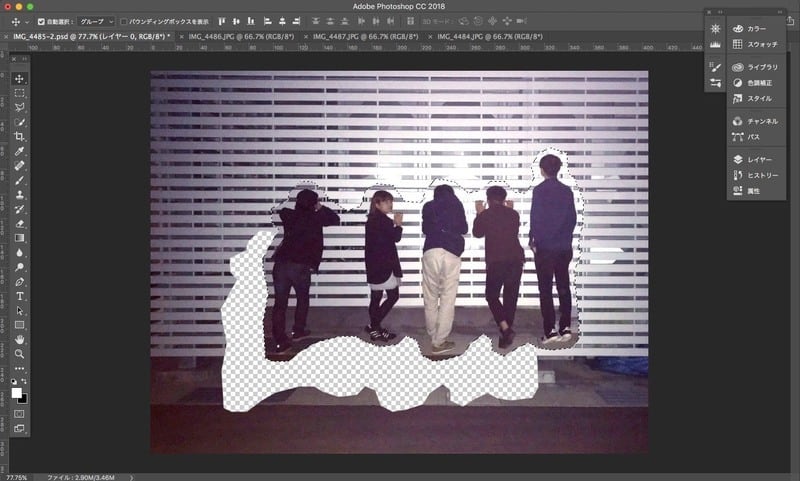Click the 77.75% zoom level field

[x=15, y=476]
